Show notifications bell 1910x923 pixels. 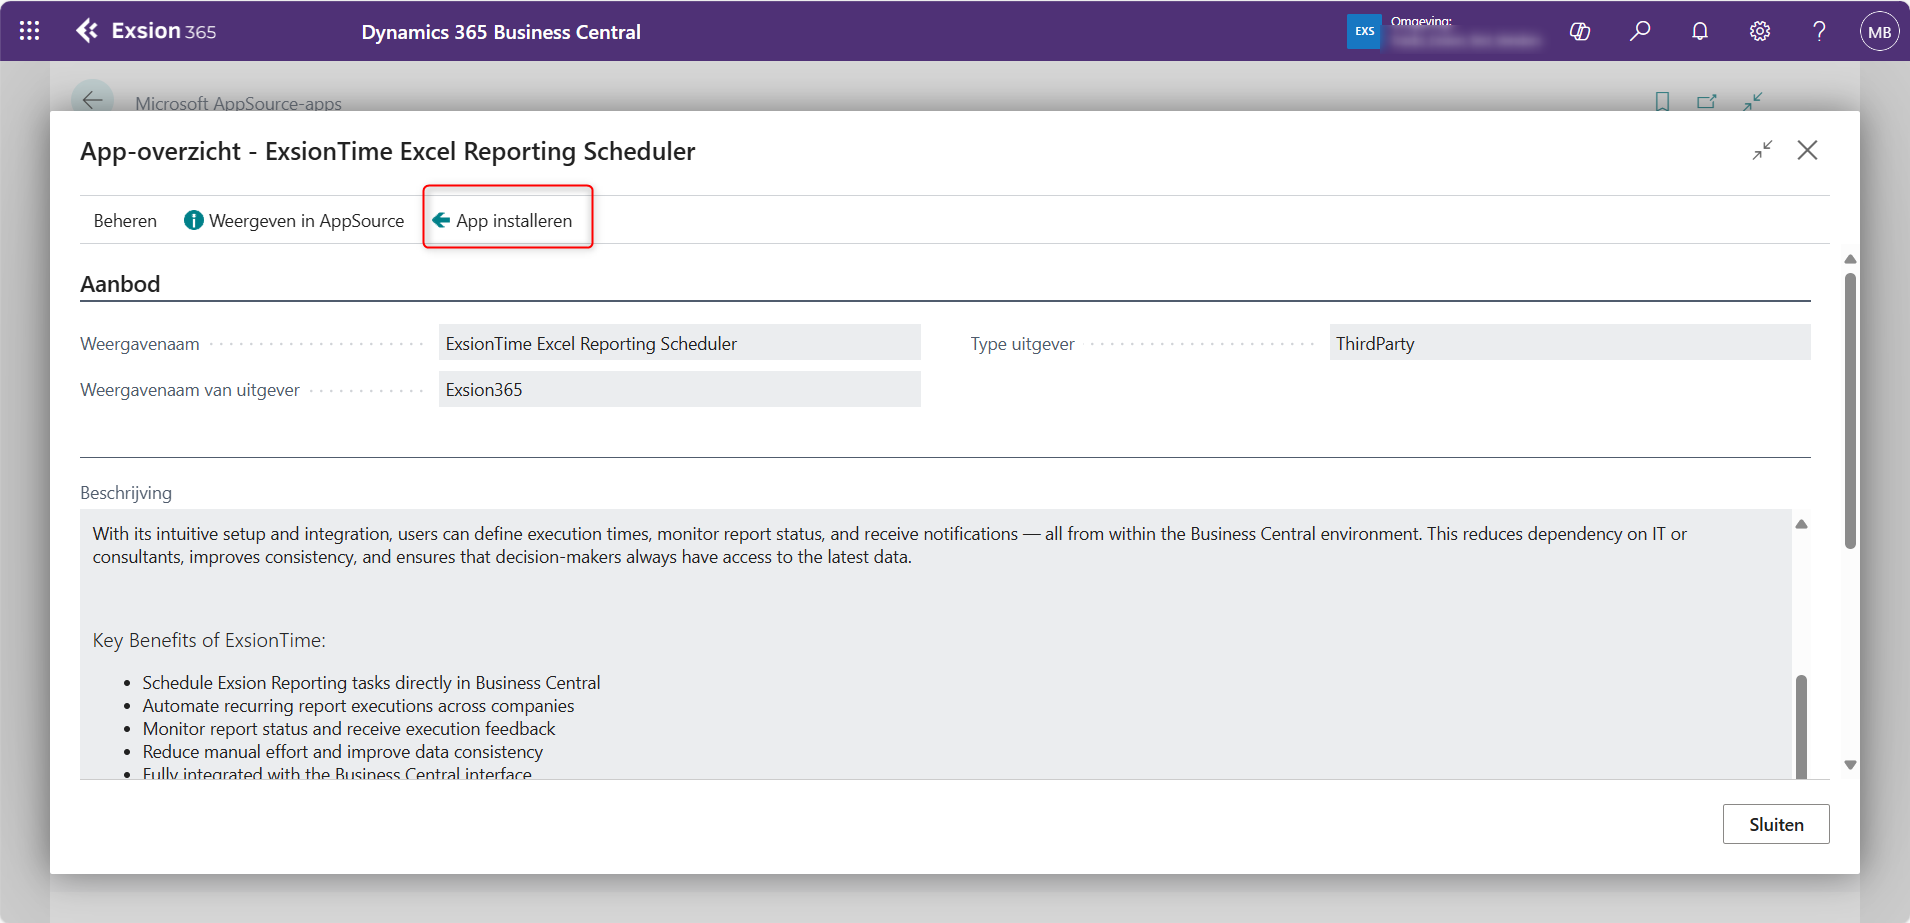[x=1700, y=31]
